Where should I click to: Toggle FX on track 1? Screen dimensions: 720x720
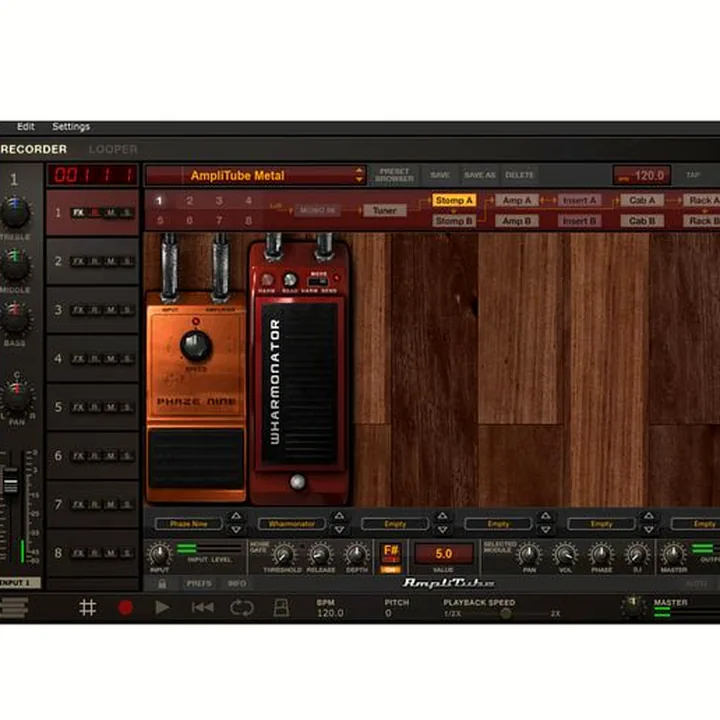[79, 213]
